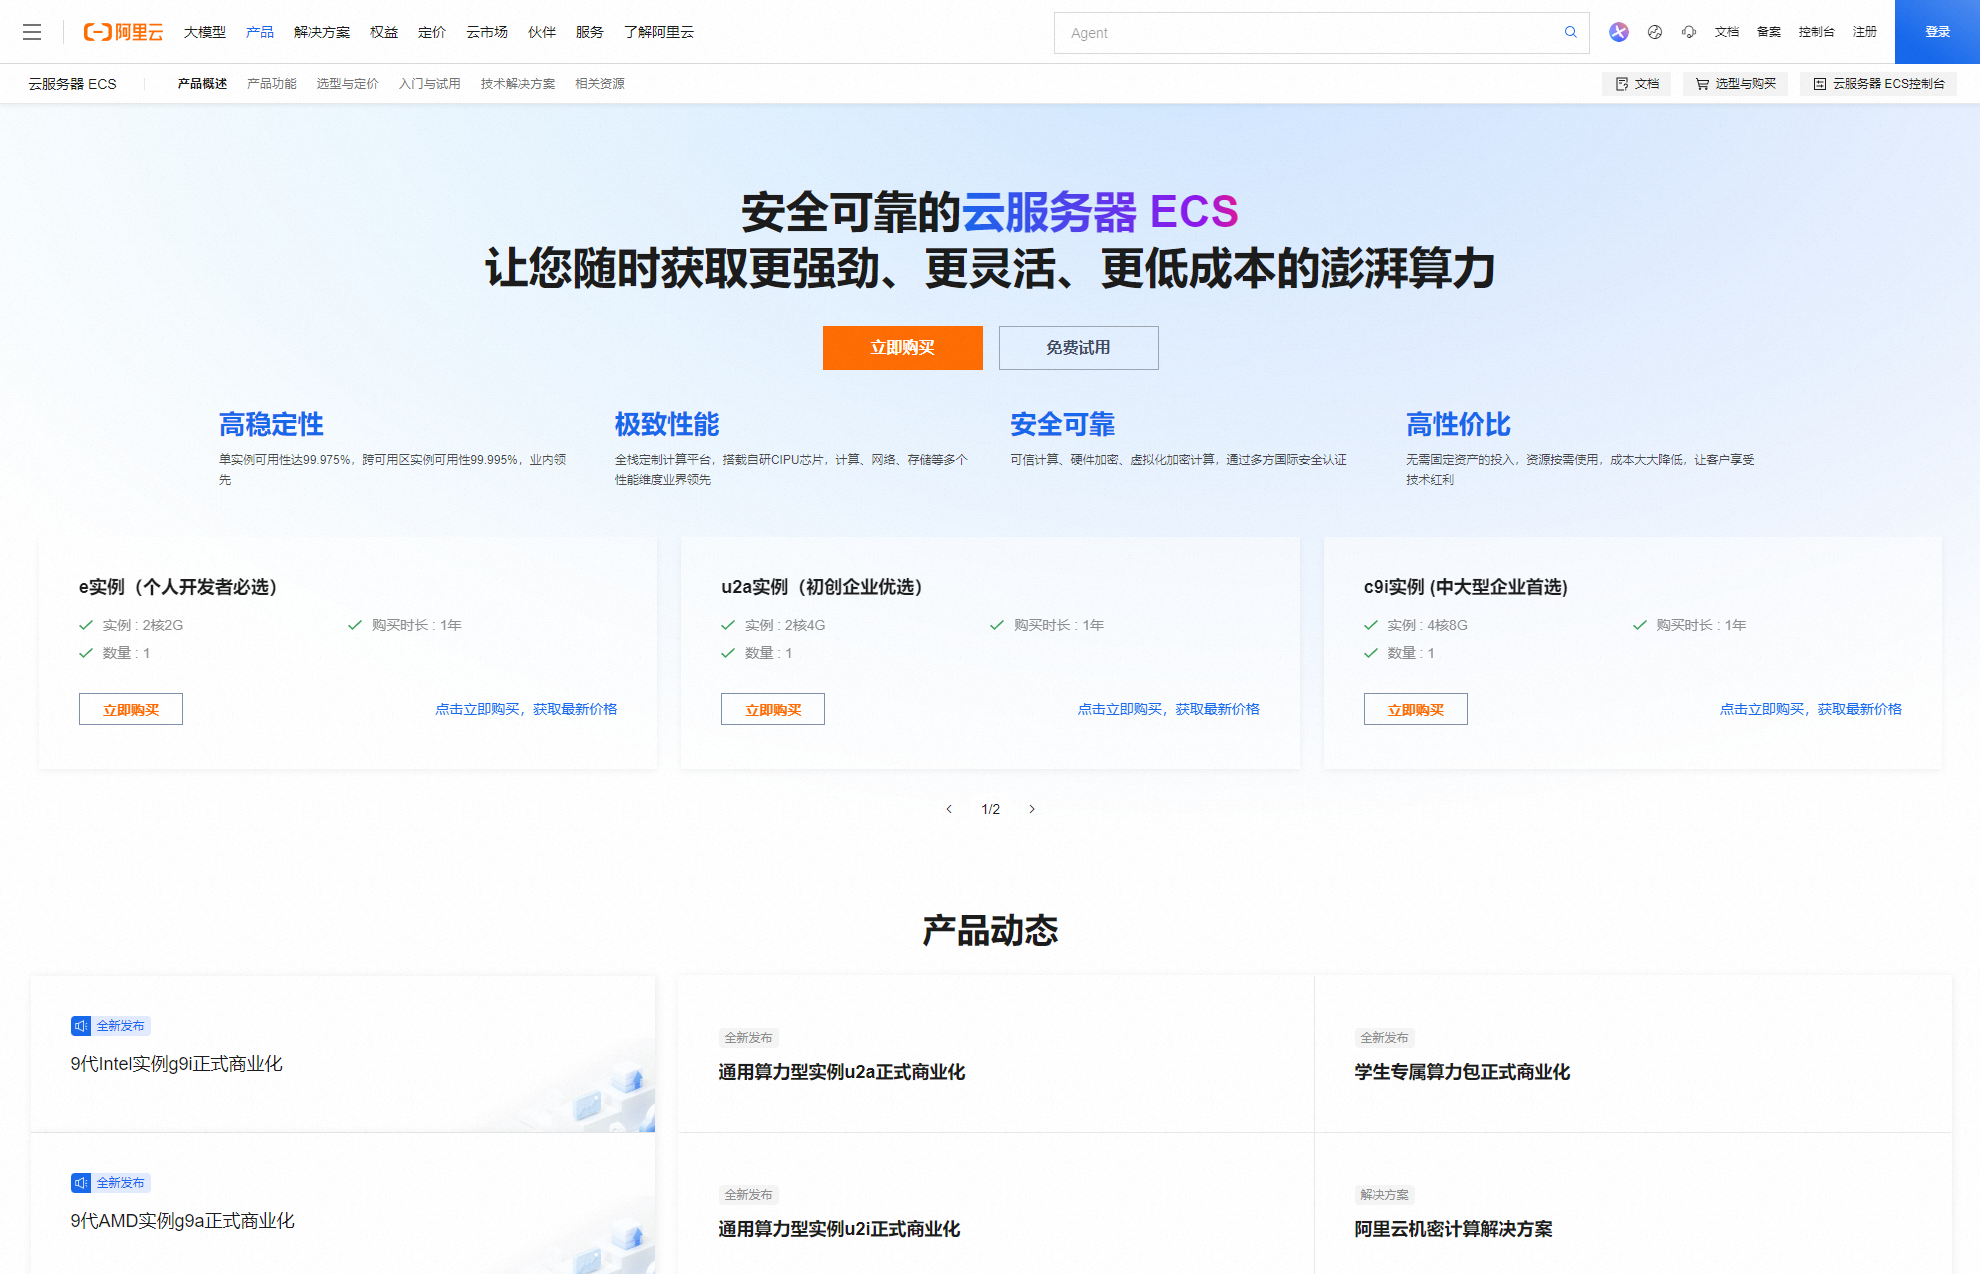Click 高性价比 feature heading
Screen dimensions: 1980x1274
(x=1459, y=425)
